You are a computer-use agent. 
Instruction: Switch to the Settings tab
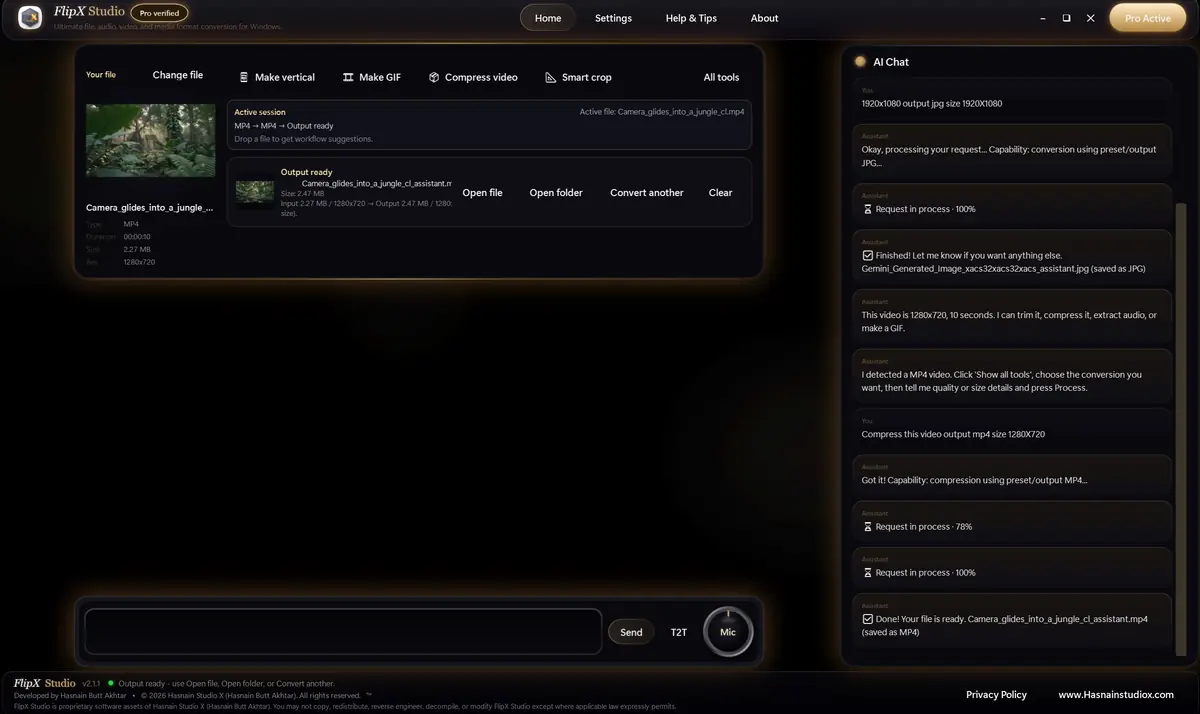click(x=613, y=18)
